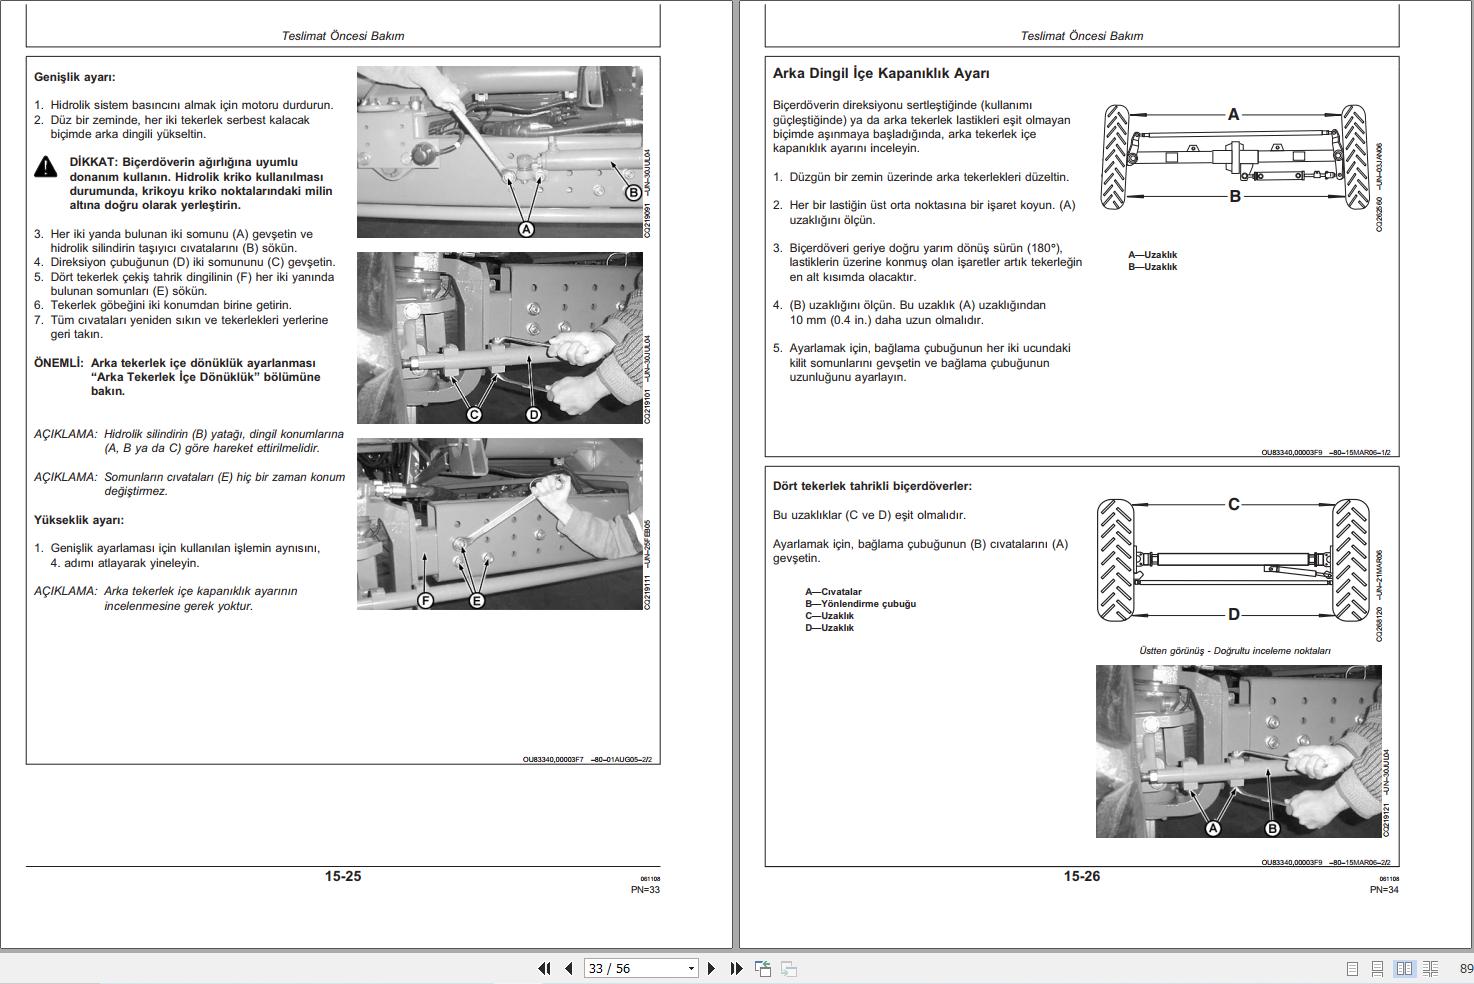Click the first wrench photo with labels A and B
Viewport: 1474px width, 984px height.
499,152
